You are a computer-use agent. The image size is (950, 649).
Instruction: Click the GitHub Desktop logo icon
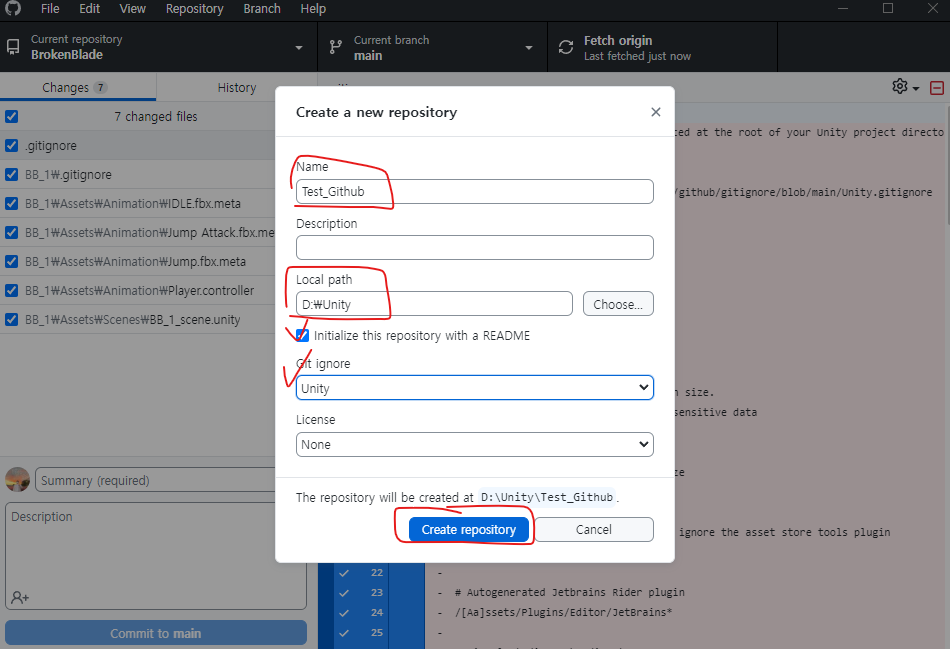(x=12, y=9)
